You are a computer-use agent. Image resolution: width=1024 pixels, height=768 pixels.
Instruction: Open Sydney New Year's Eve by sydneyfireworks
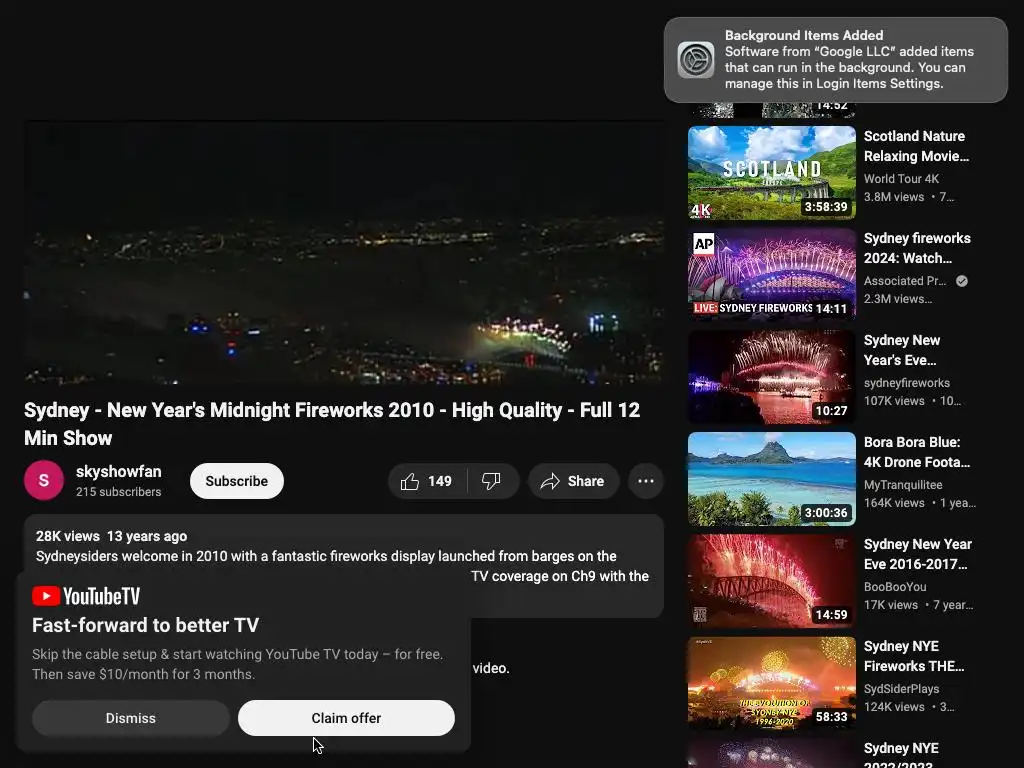(902, 350)
